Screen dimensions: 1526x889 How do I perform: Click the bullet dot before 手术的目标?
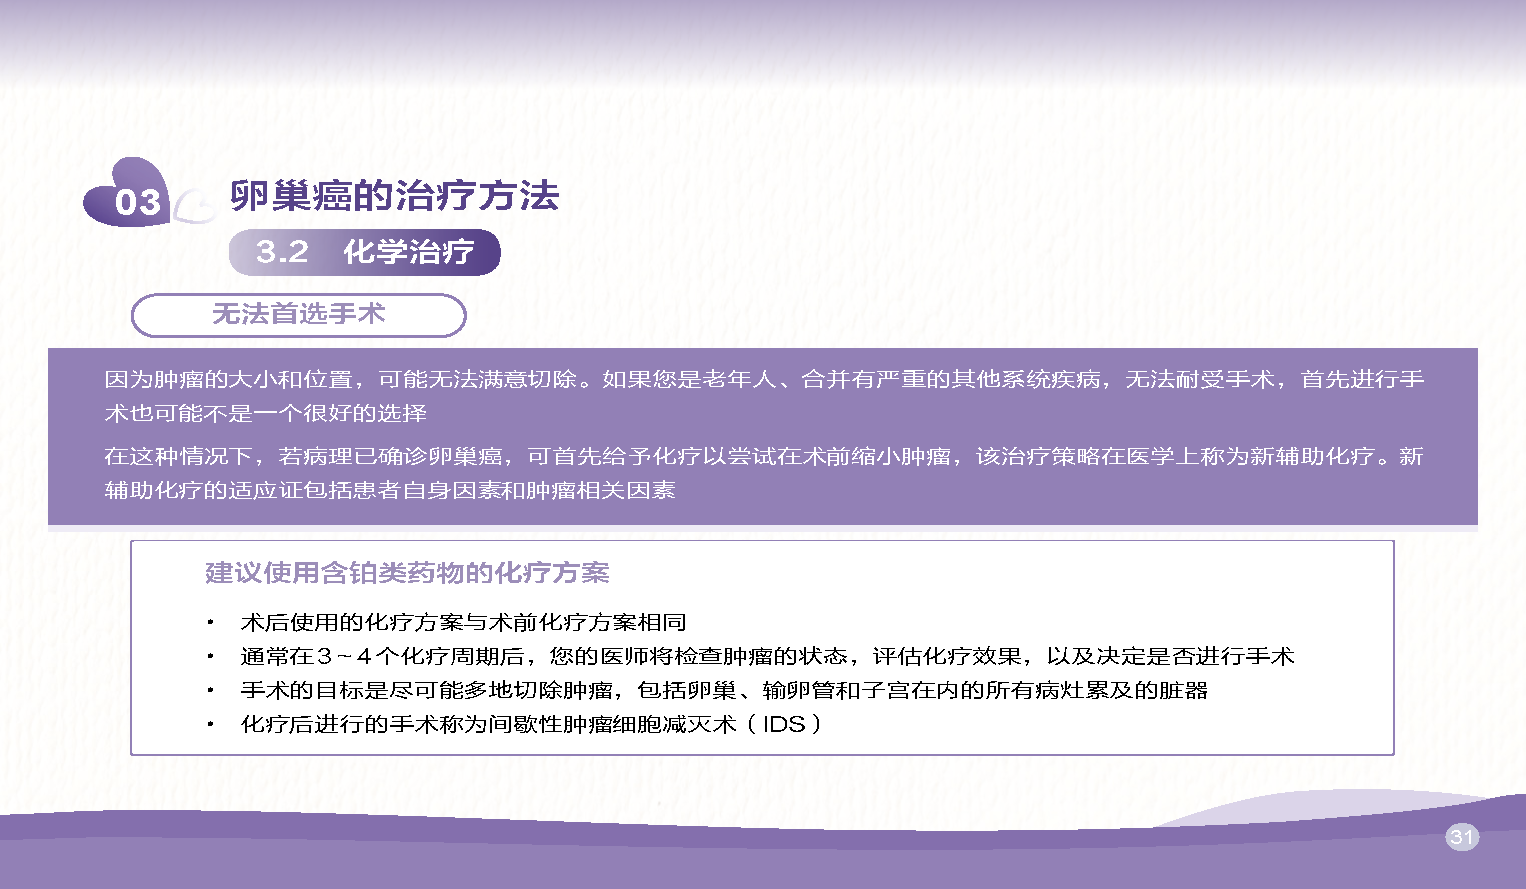[x=210, y=691]
